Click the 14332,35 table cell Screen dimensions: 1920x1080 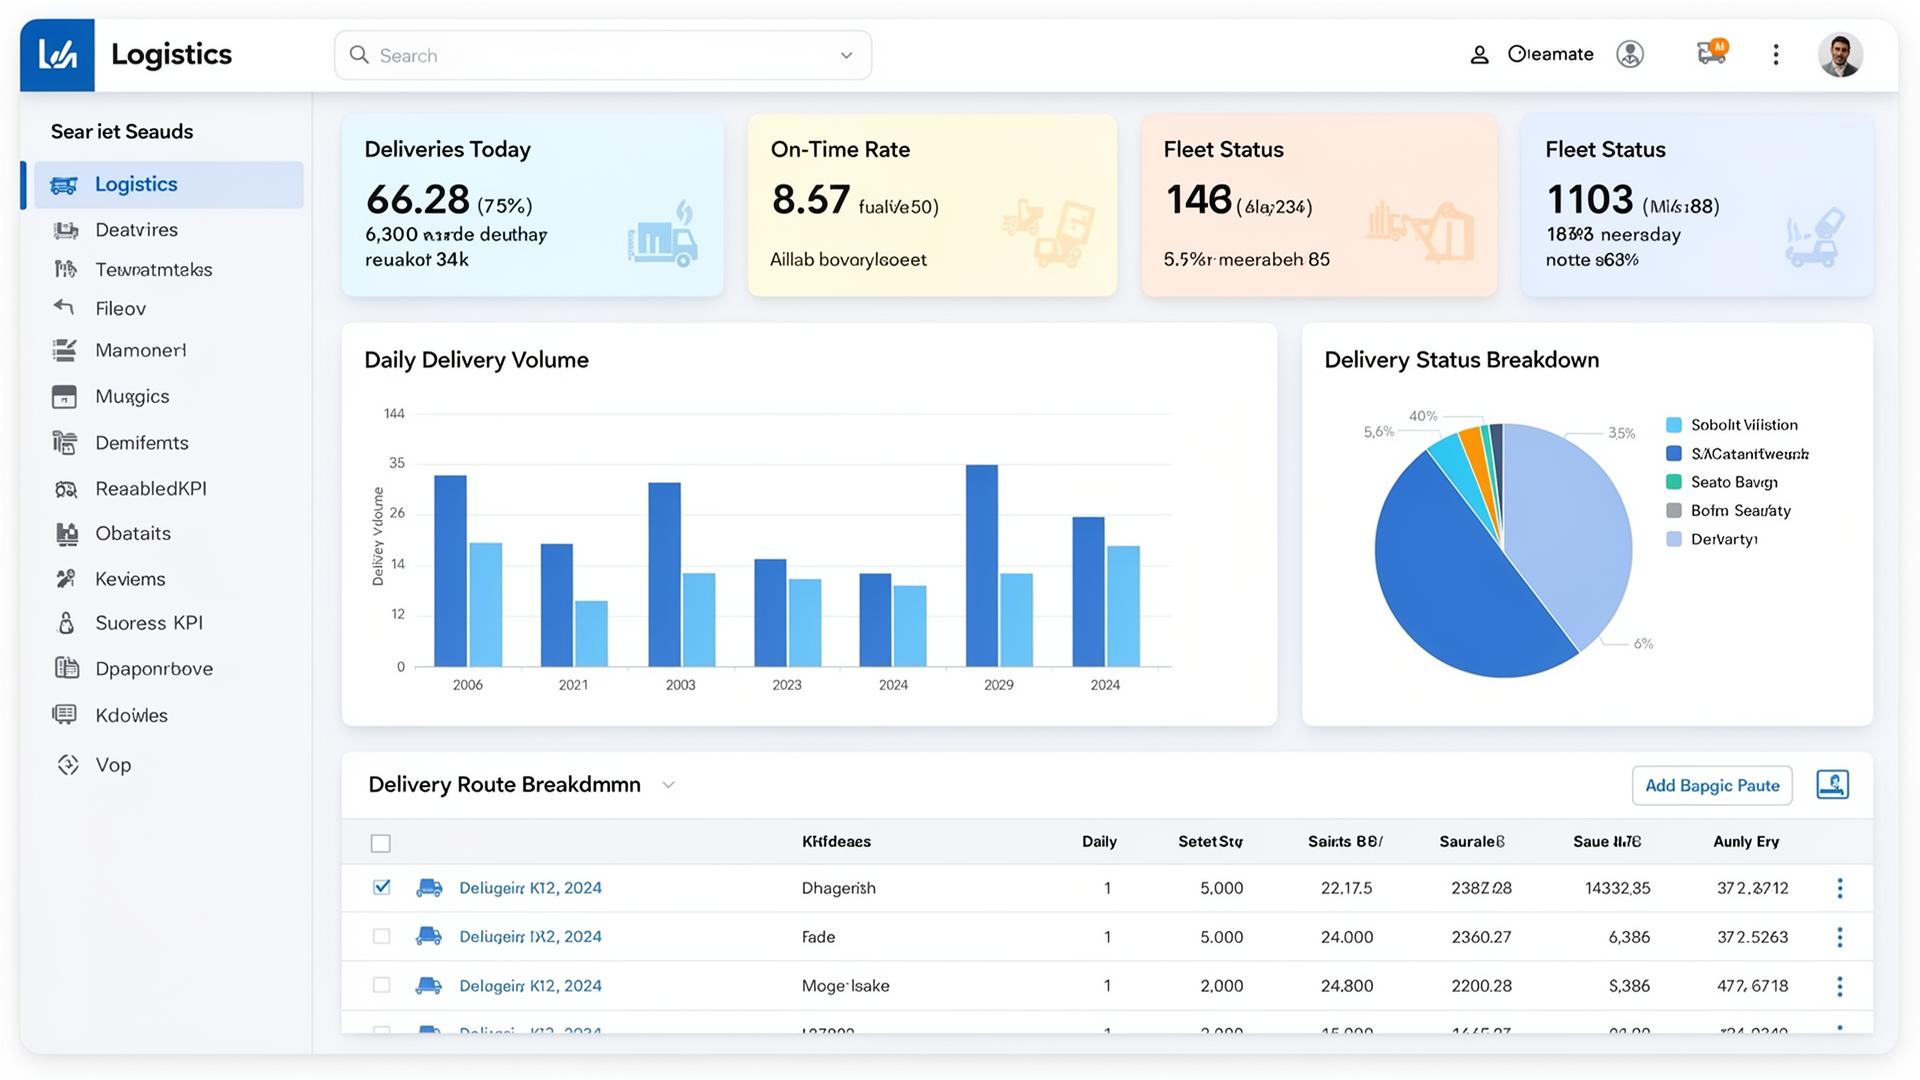tap(1617, 888)
